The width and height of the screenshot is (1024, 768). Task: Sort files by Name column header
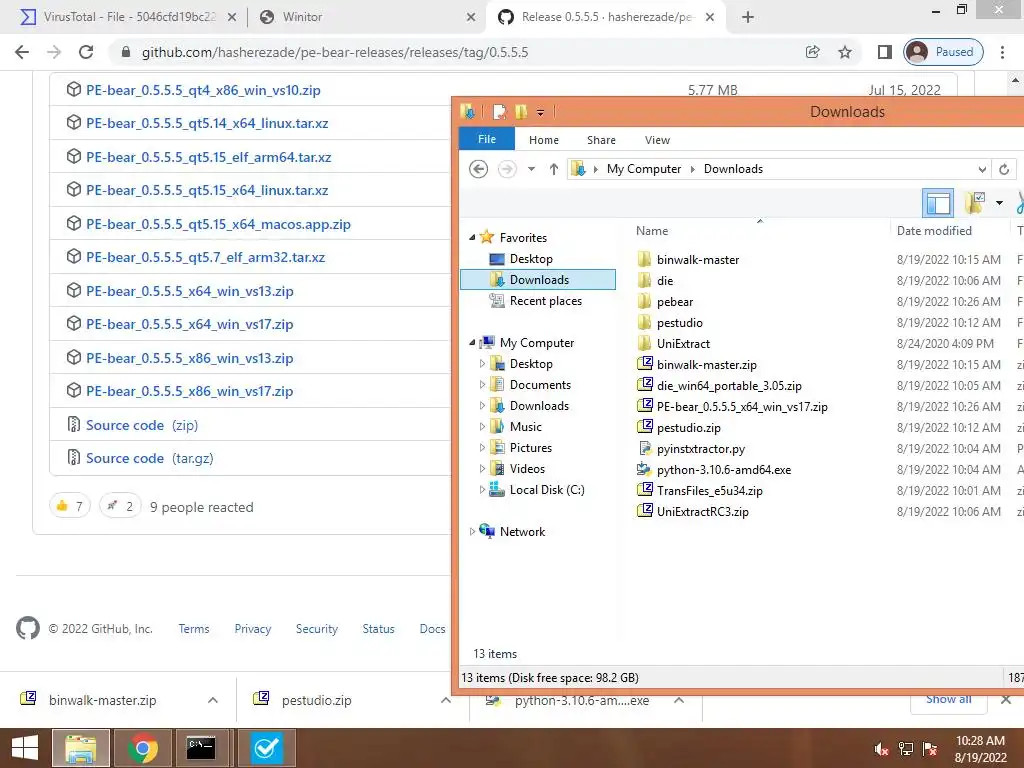(652, 231)
